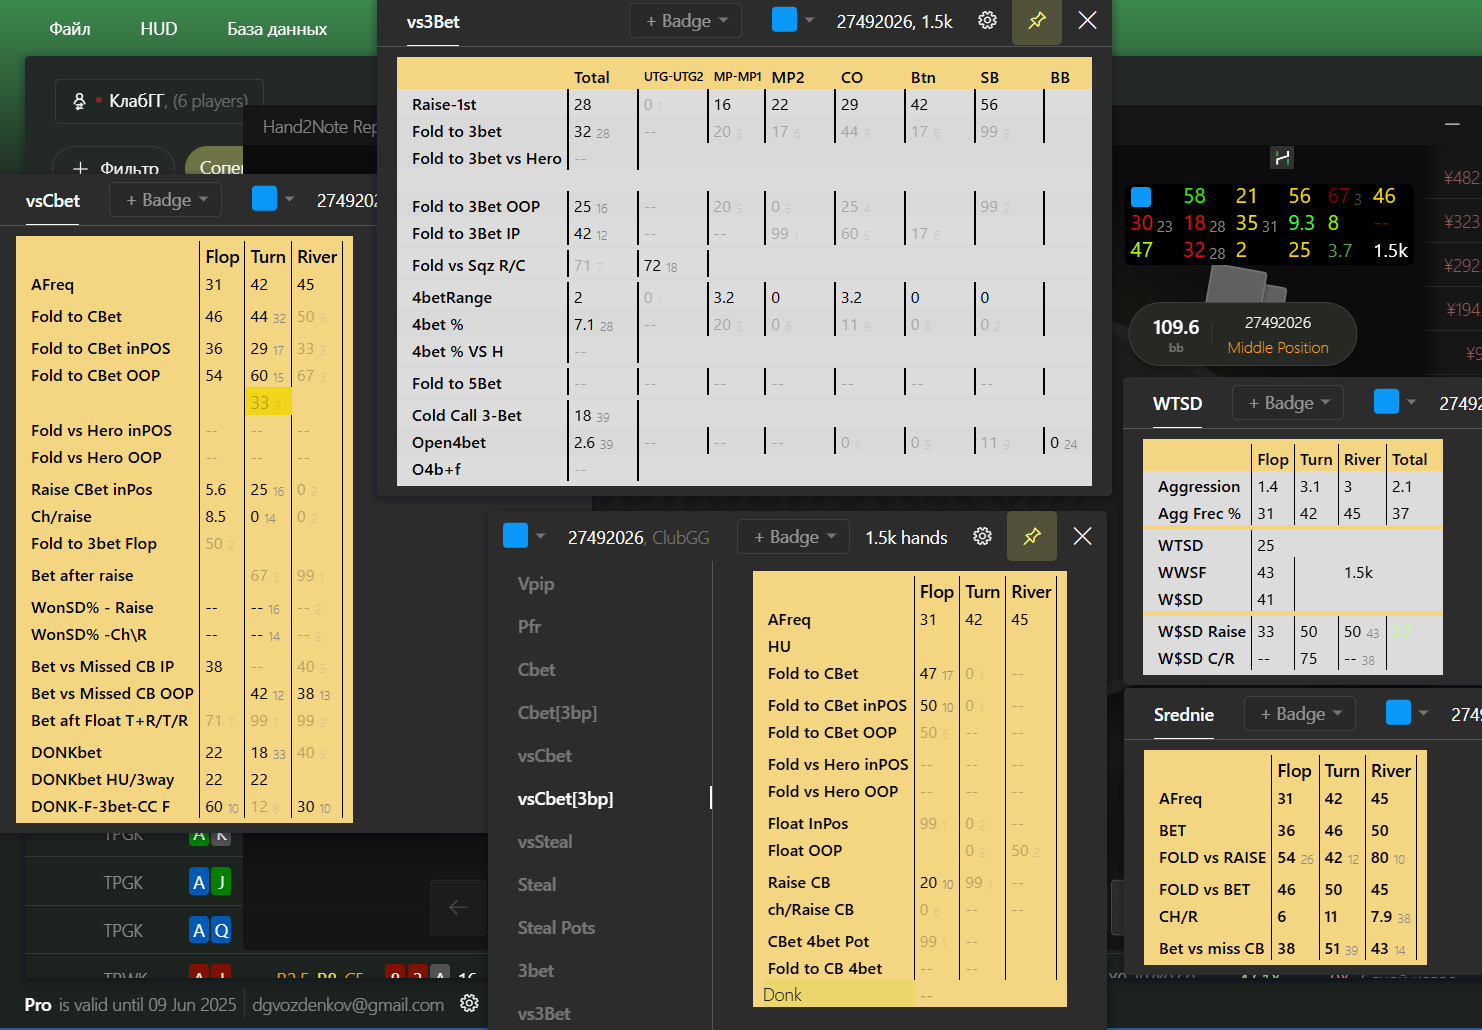This screenshot has height=1030, width=1482.
Task: Click 'W$SD Raise' row in WTSD table
Action: pos(1292,632)
